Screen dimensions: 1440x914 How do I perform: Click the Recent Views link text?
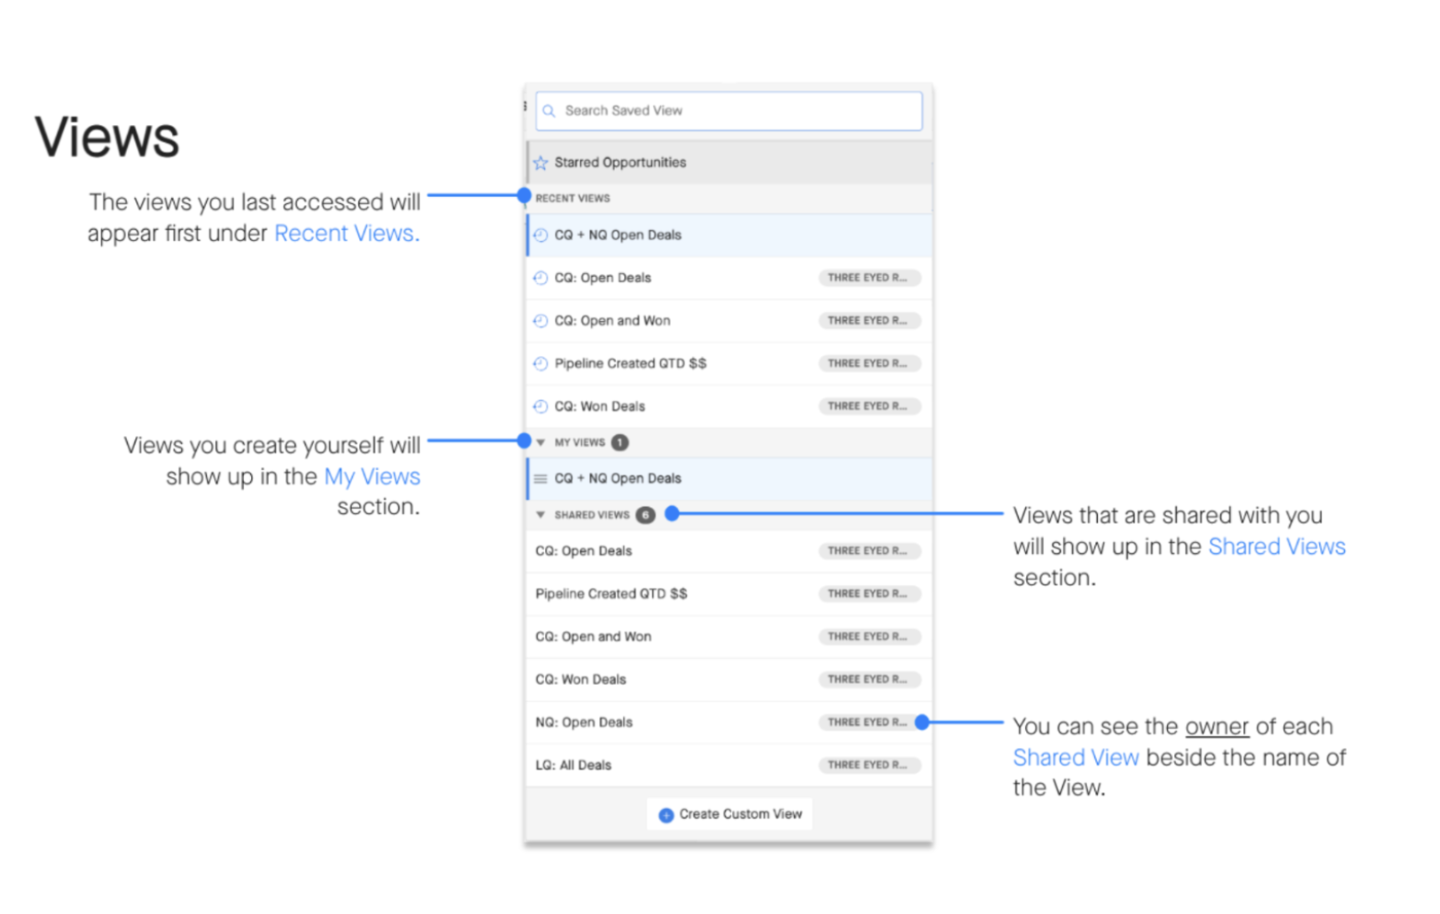point(346,233)
